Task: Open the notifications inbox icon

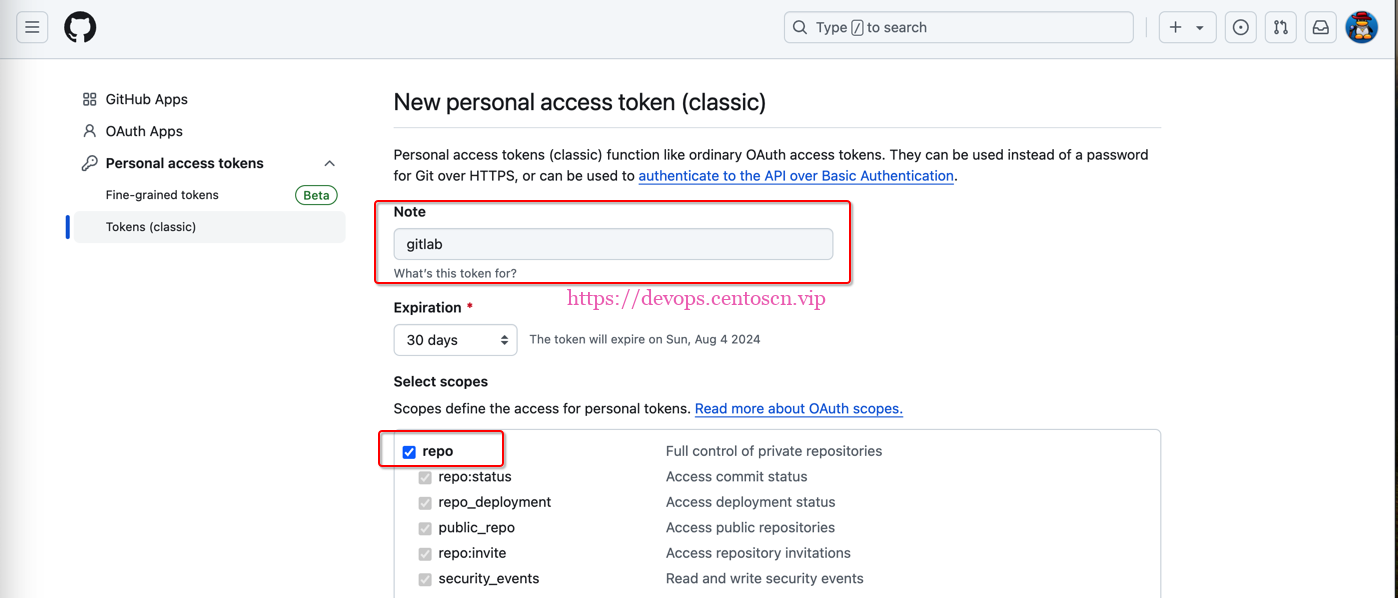Action: [1320, 28]
